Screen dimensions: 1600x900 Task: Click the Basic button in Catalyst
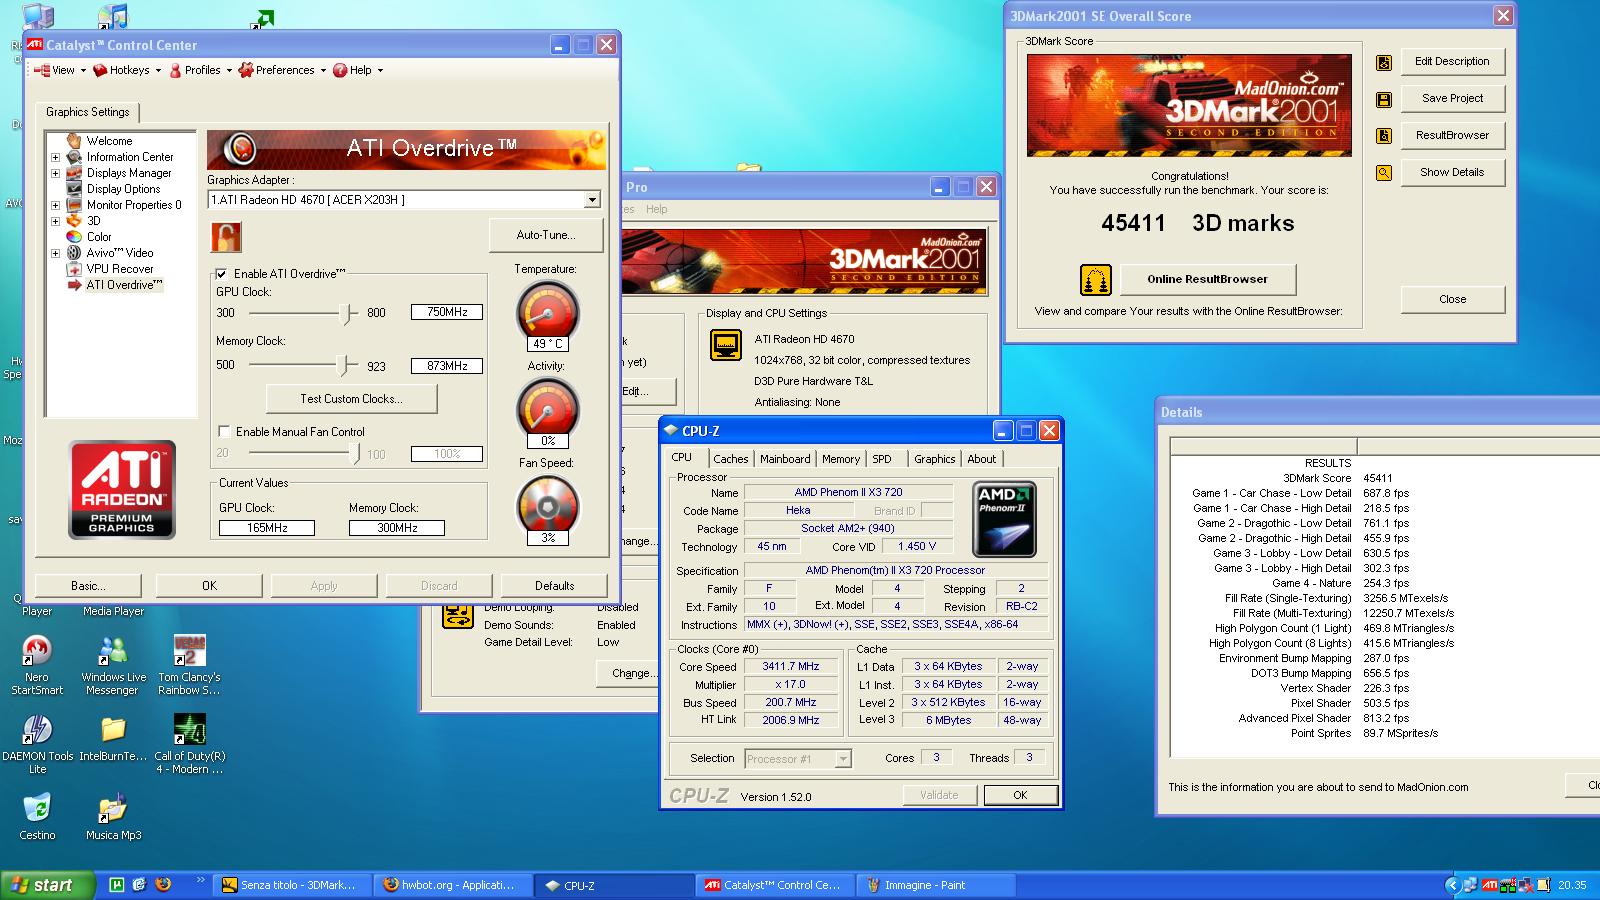coord(88,586)
